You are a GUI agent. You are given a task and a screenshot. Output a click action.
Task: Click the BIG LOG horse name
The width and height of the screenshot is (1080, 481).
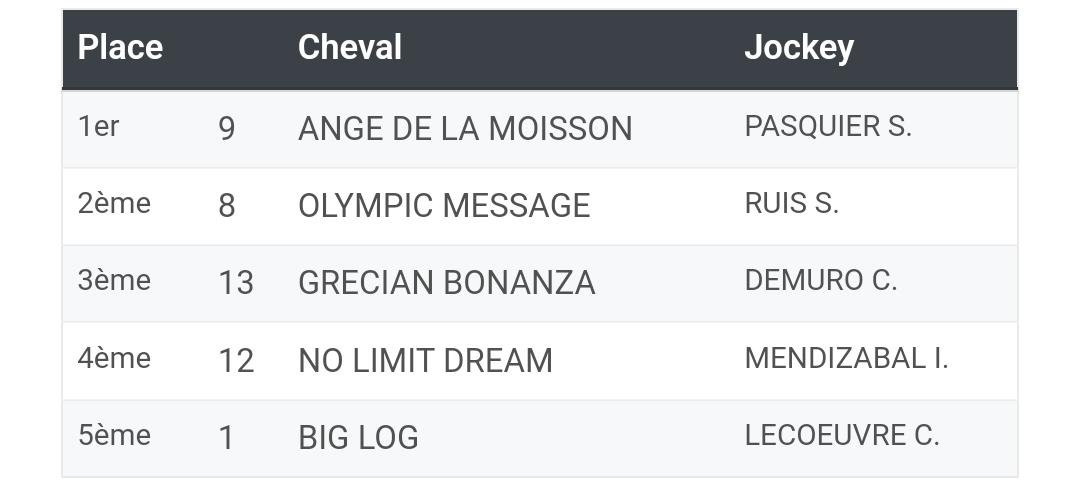click(358, 438)
